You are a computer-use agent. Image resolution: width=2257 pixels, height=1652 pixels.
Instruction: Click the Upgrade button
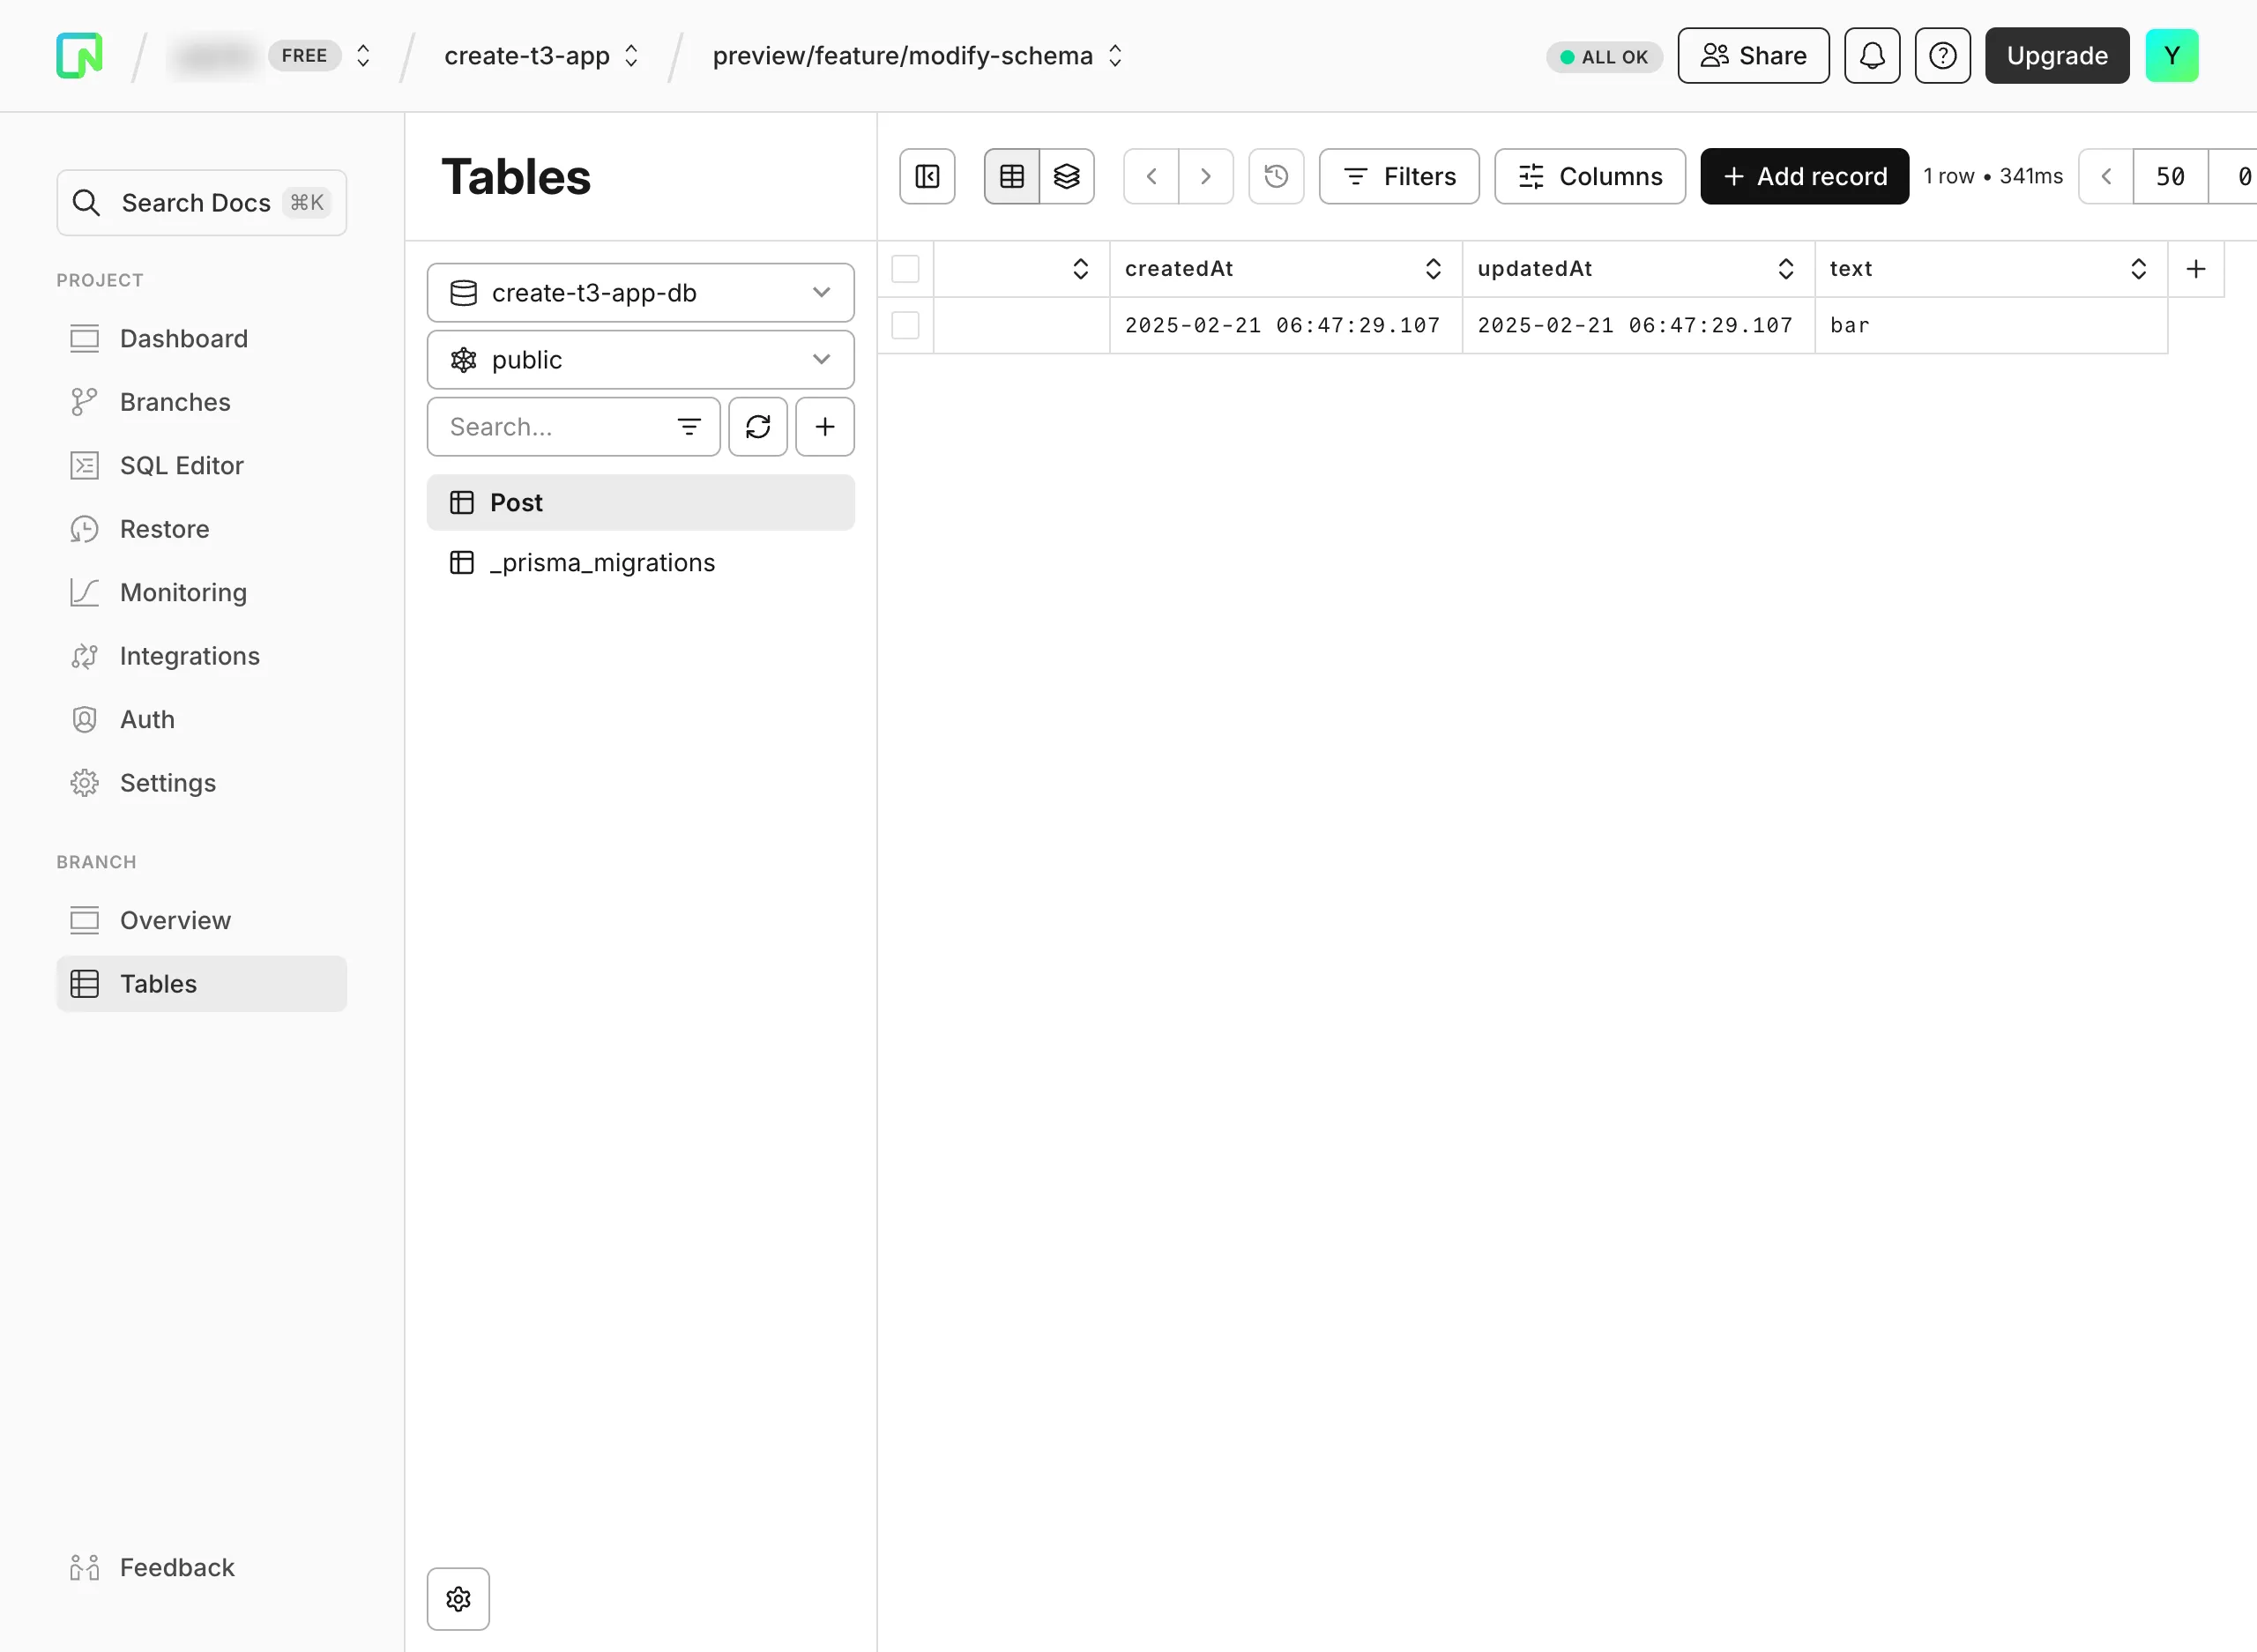[2056, 56]
